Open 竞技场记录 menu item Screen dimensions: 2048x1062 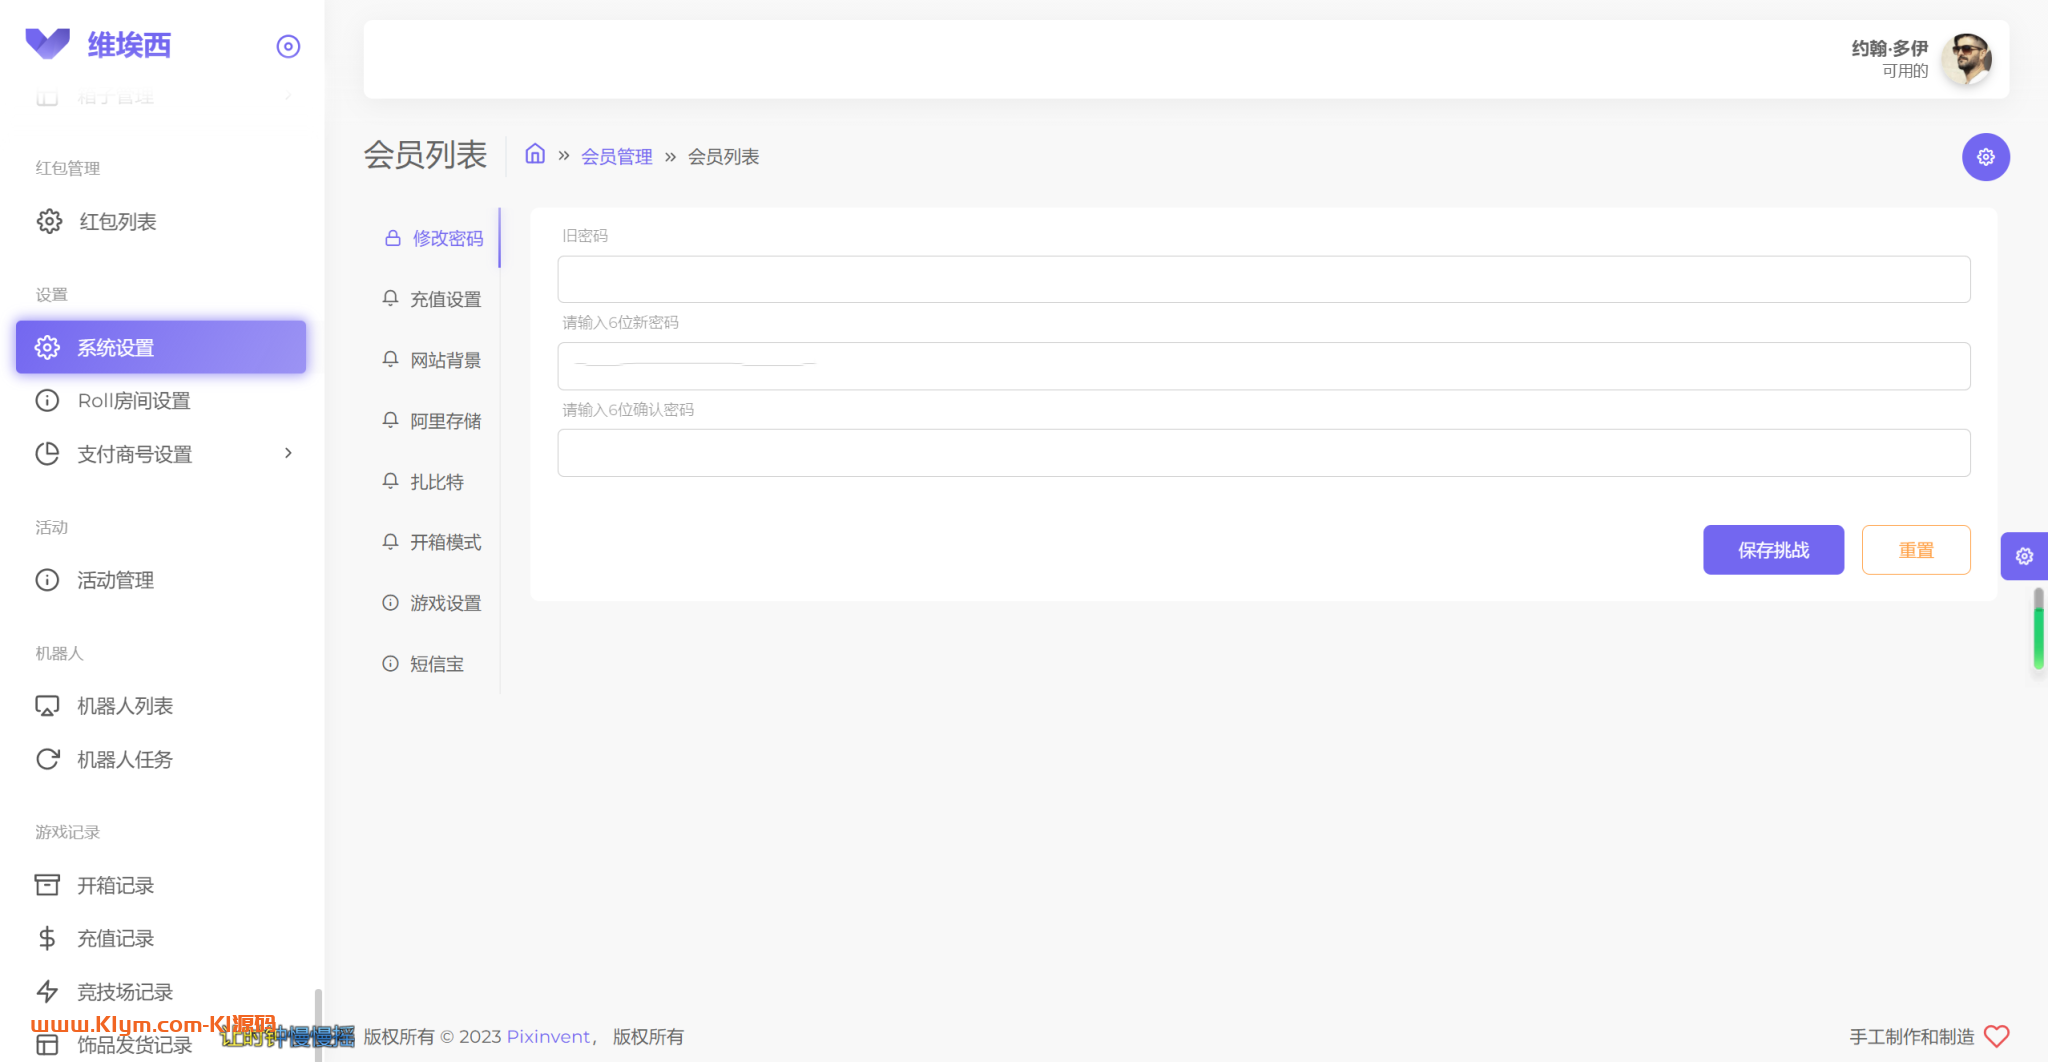(x=161, y=991)
